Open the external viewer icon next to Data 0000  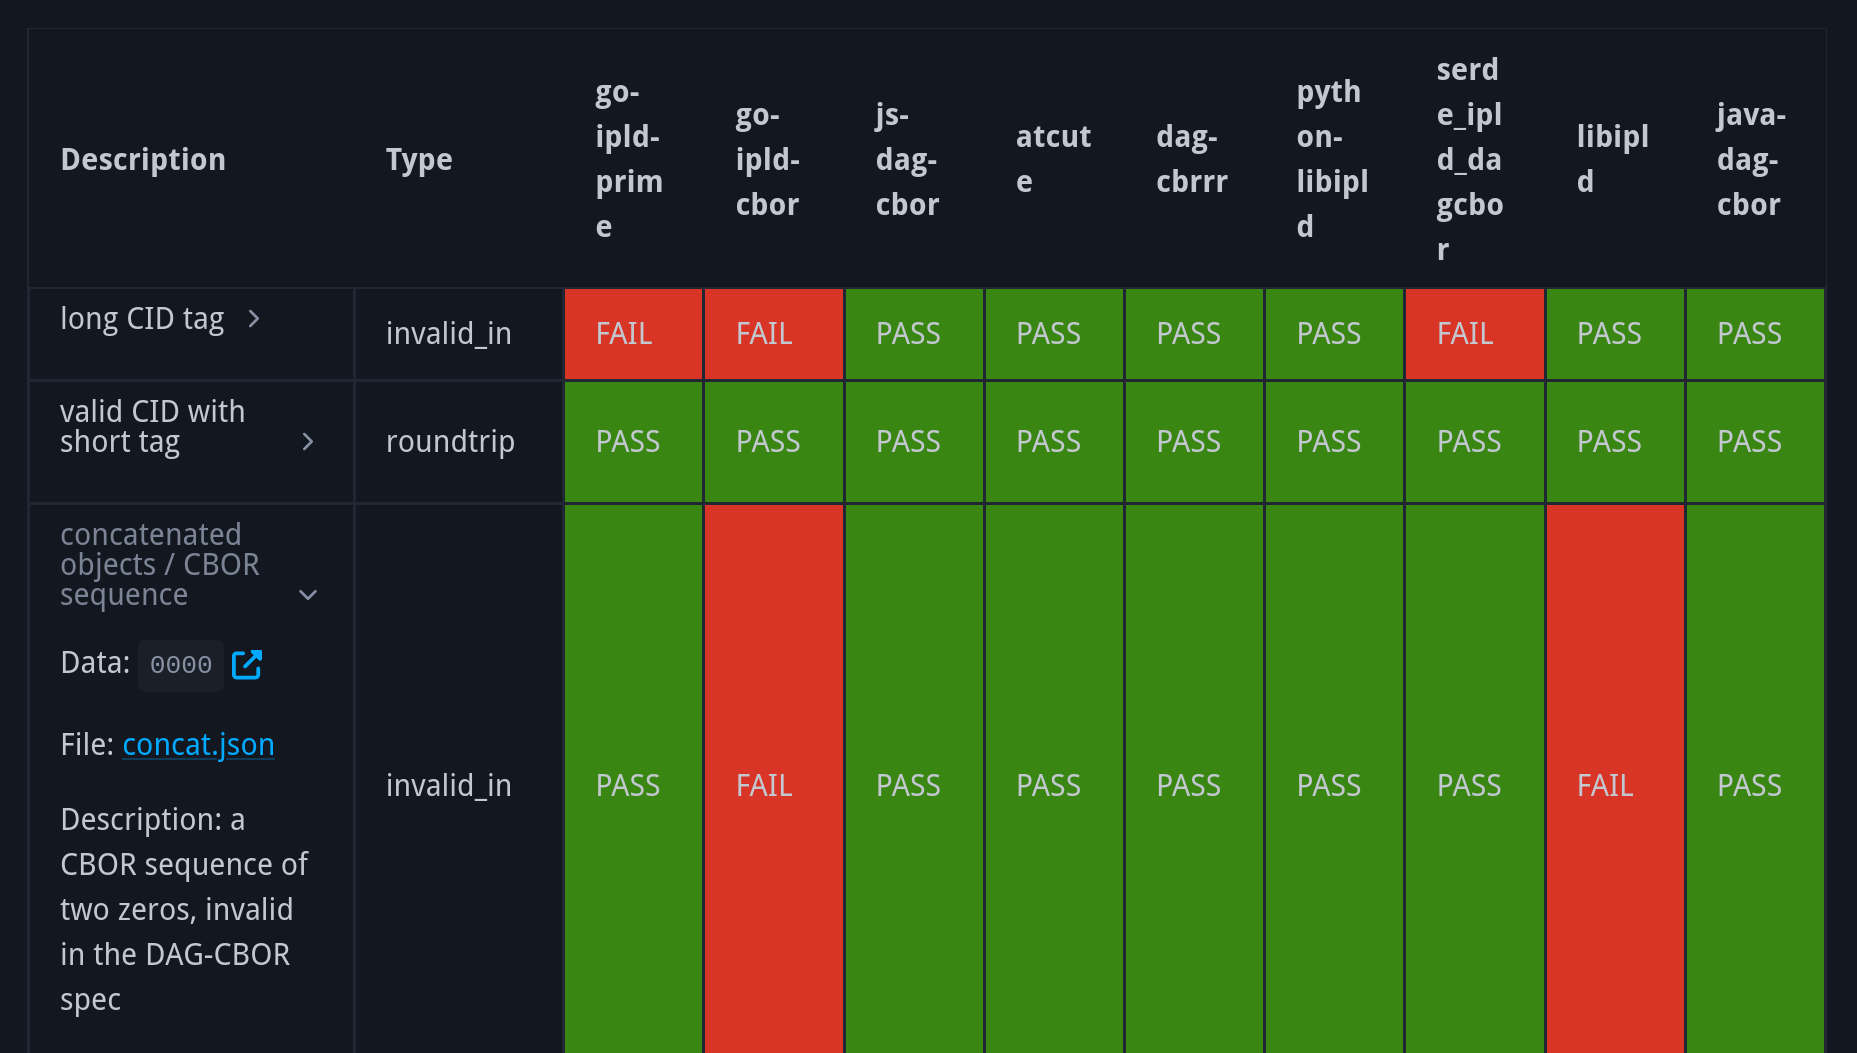point(246,664)
